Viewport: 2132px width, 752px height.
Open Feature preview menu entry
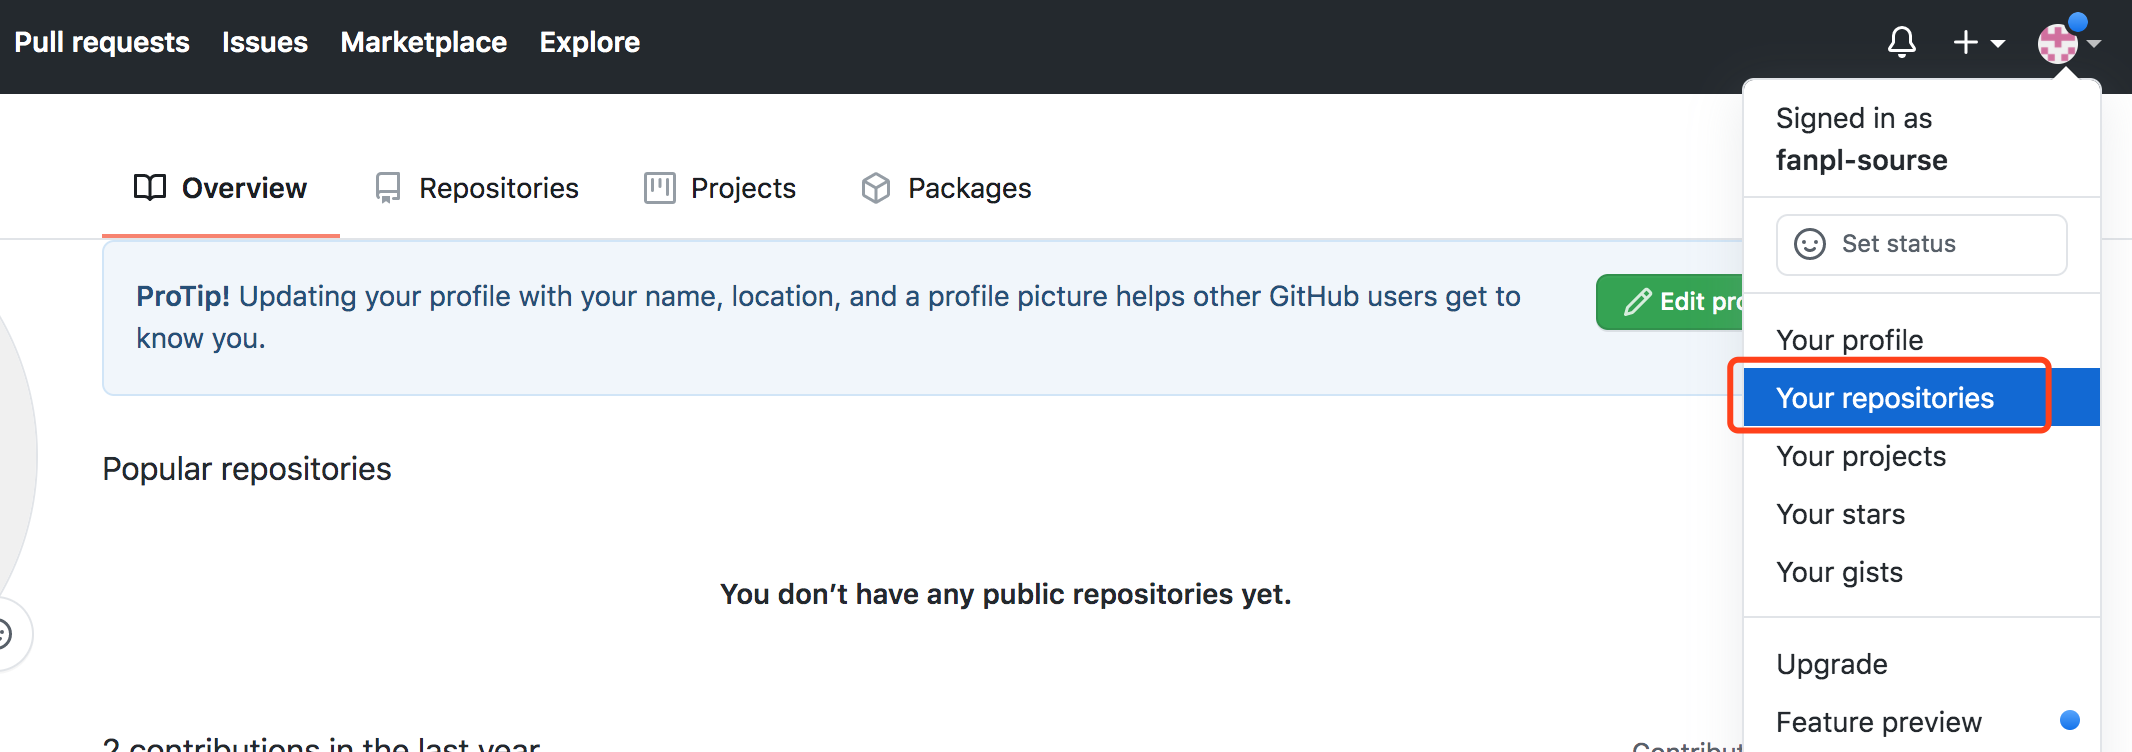(x=1878, y=722)
